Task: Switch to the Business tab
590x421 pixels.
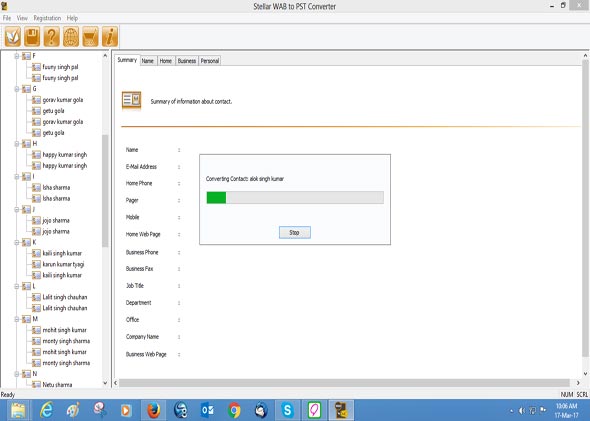Action: click(187, 61)
